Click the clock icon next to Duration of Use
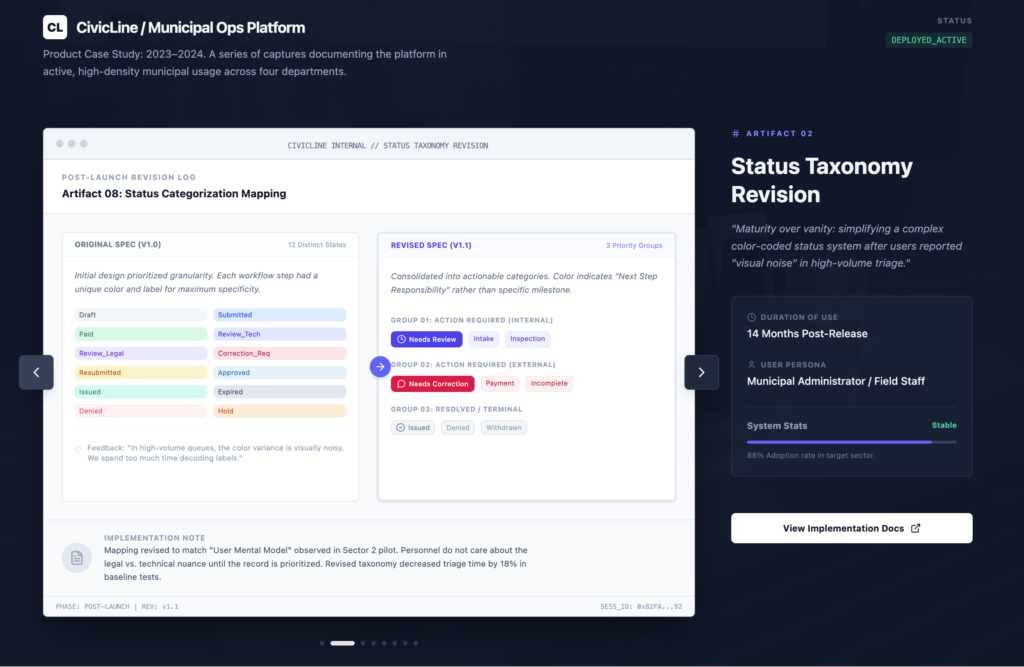Viewport: 1024px width, 667px height. pyautogui.click(x=752, y=317)
